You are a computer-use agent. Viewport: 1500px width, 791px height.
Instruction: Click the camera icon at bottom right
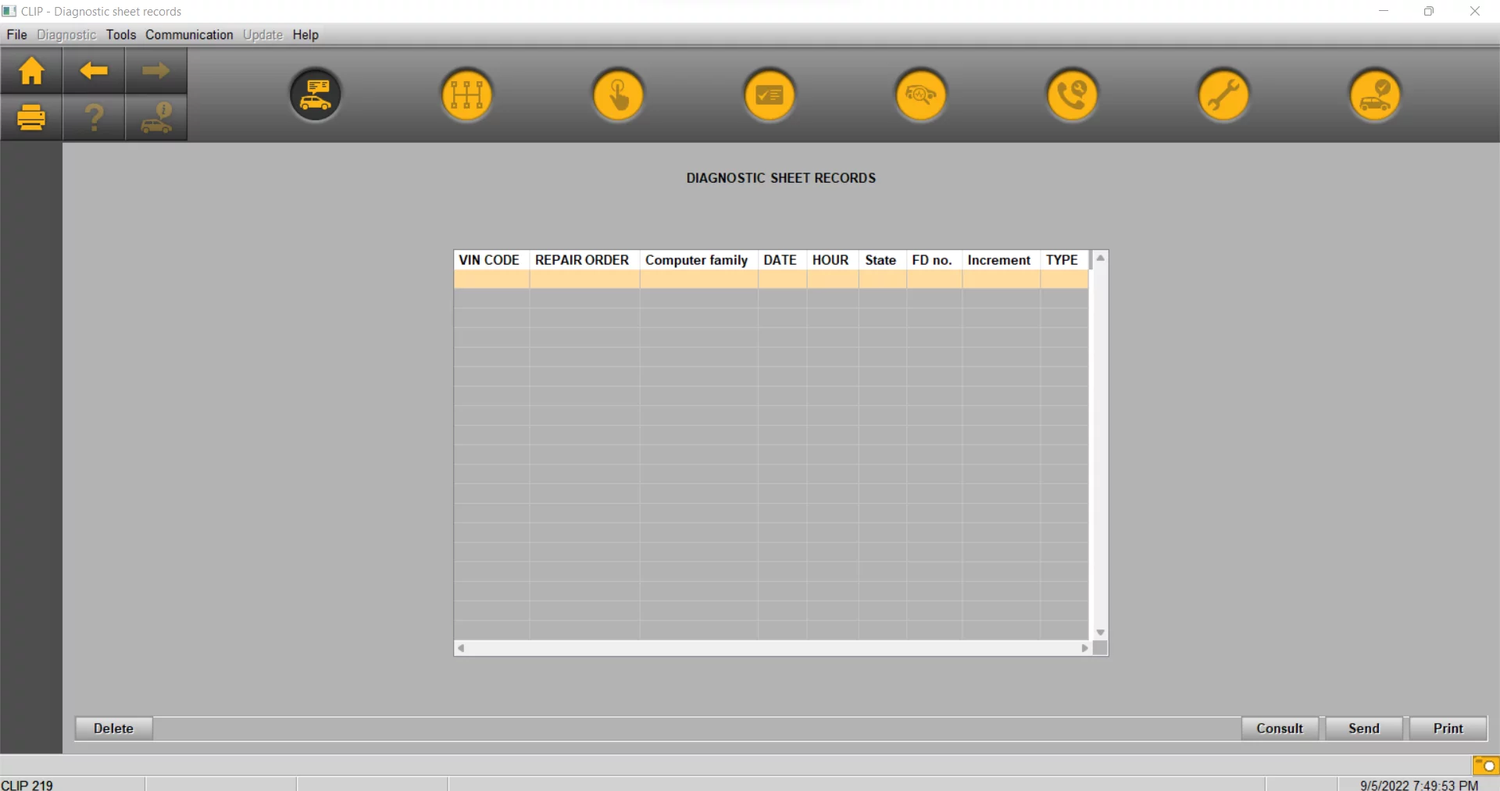1485,765
